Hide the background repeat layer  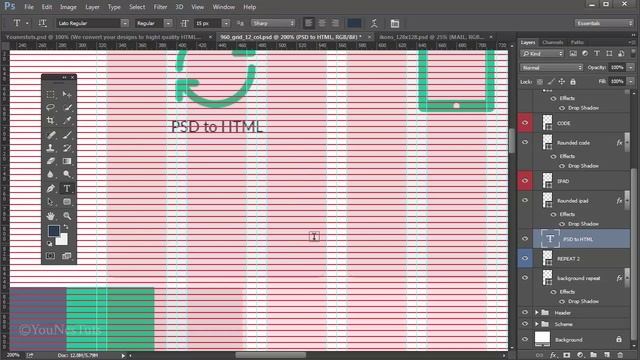point(525,278)
